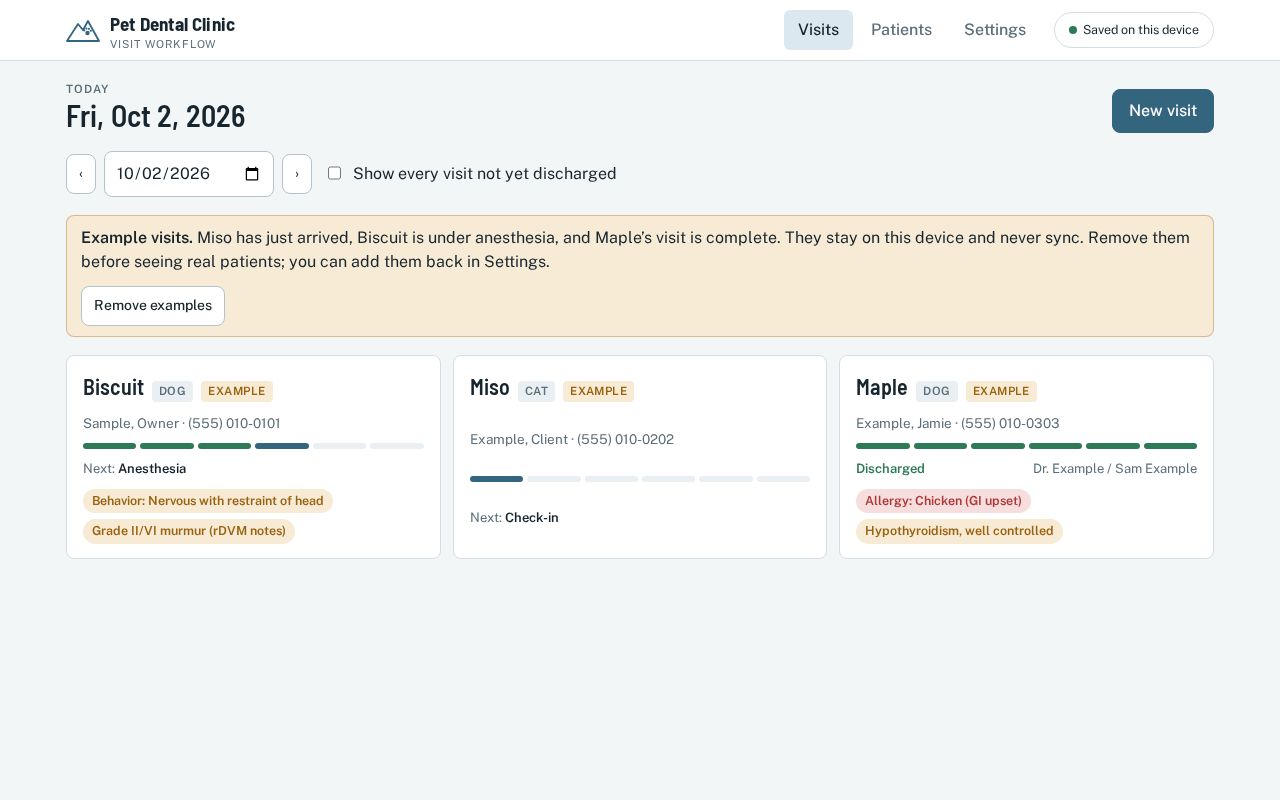Toggle 'Show every visit not yet discharged' checkbox
Image resolution: width=1280 pixels, height=800 pixels.
[x=334, y=173]
